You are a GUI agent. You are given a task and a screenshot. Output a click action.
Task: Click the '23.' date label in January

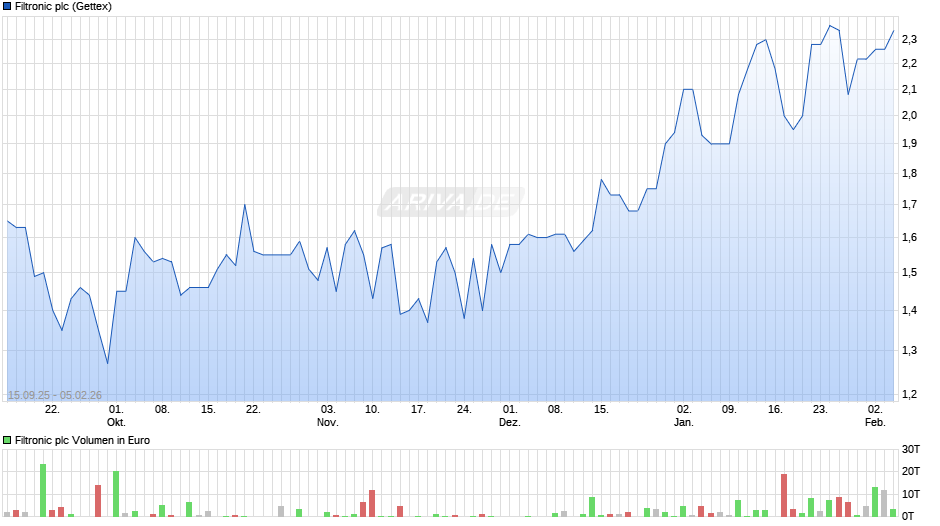click(x=820, y=410)
